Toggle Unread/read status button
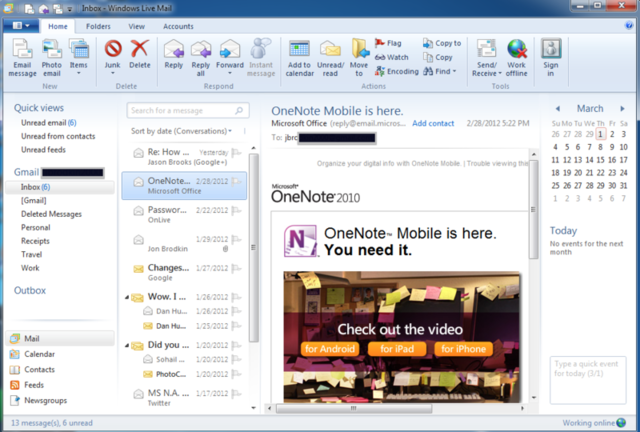Viewport: 640px width, 432px height. pos(331,55)
